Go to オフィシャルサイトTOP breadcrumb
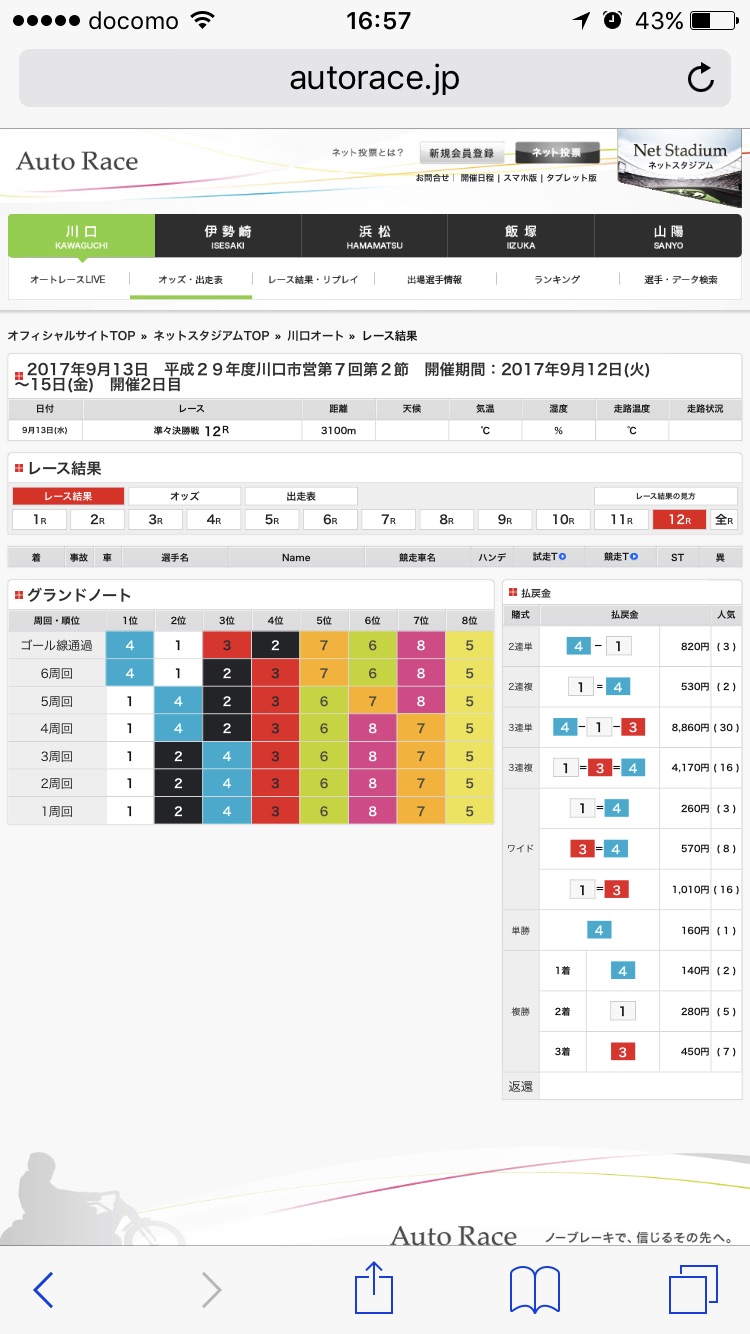Screen dimensions: 750x1334 [x=72, y=336]
